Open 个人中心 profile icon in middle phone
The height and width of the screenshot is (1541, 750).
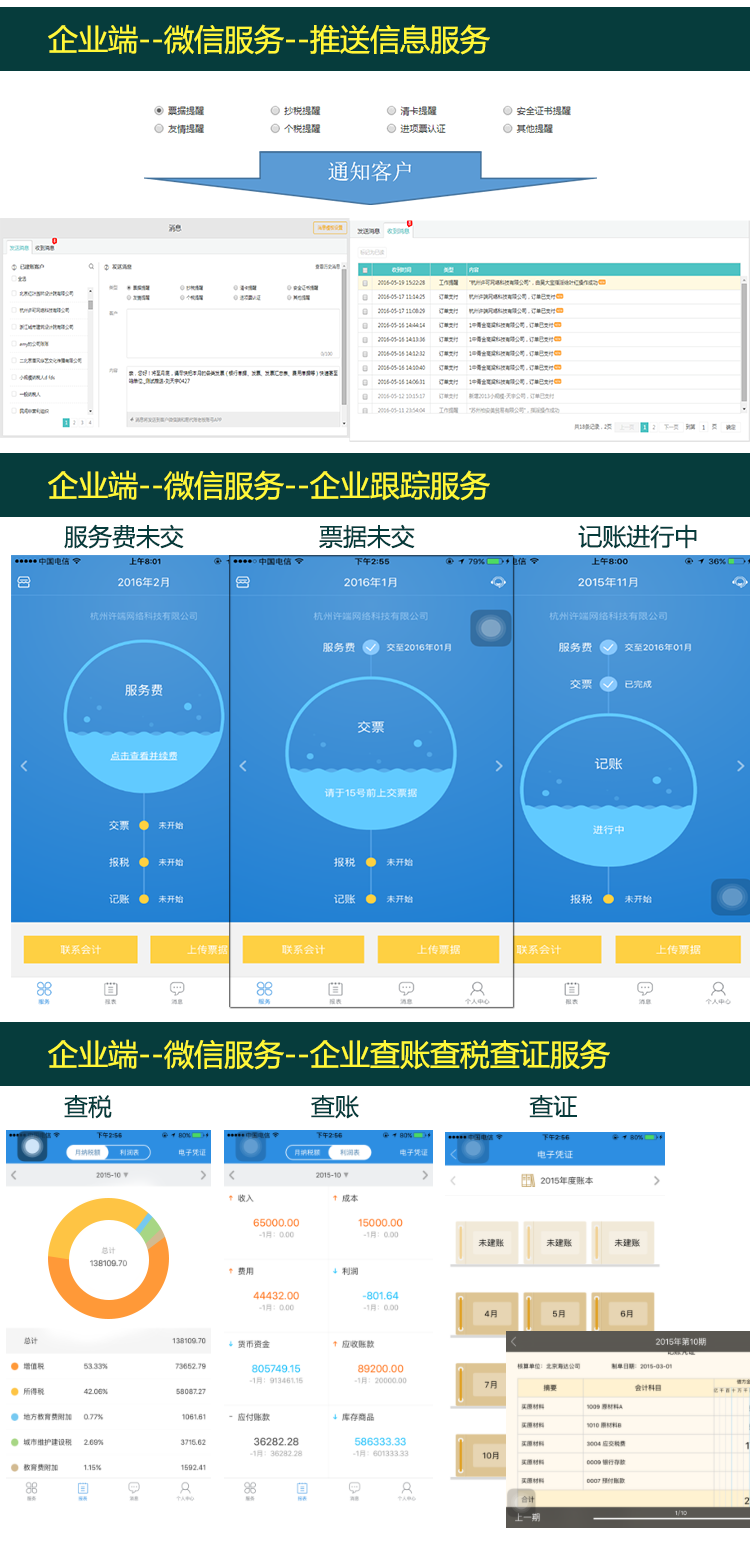(477, 991)
